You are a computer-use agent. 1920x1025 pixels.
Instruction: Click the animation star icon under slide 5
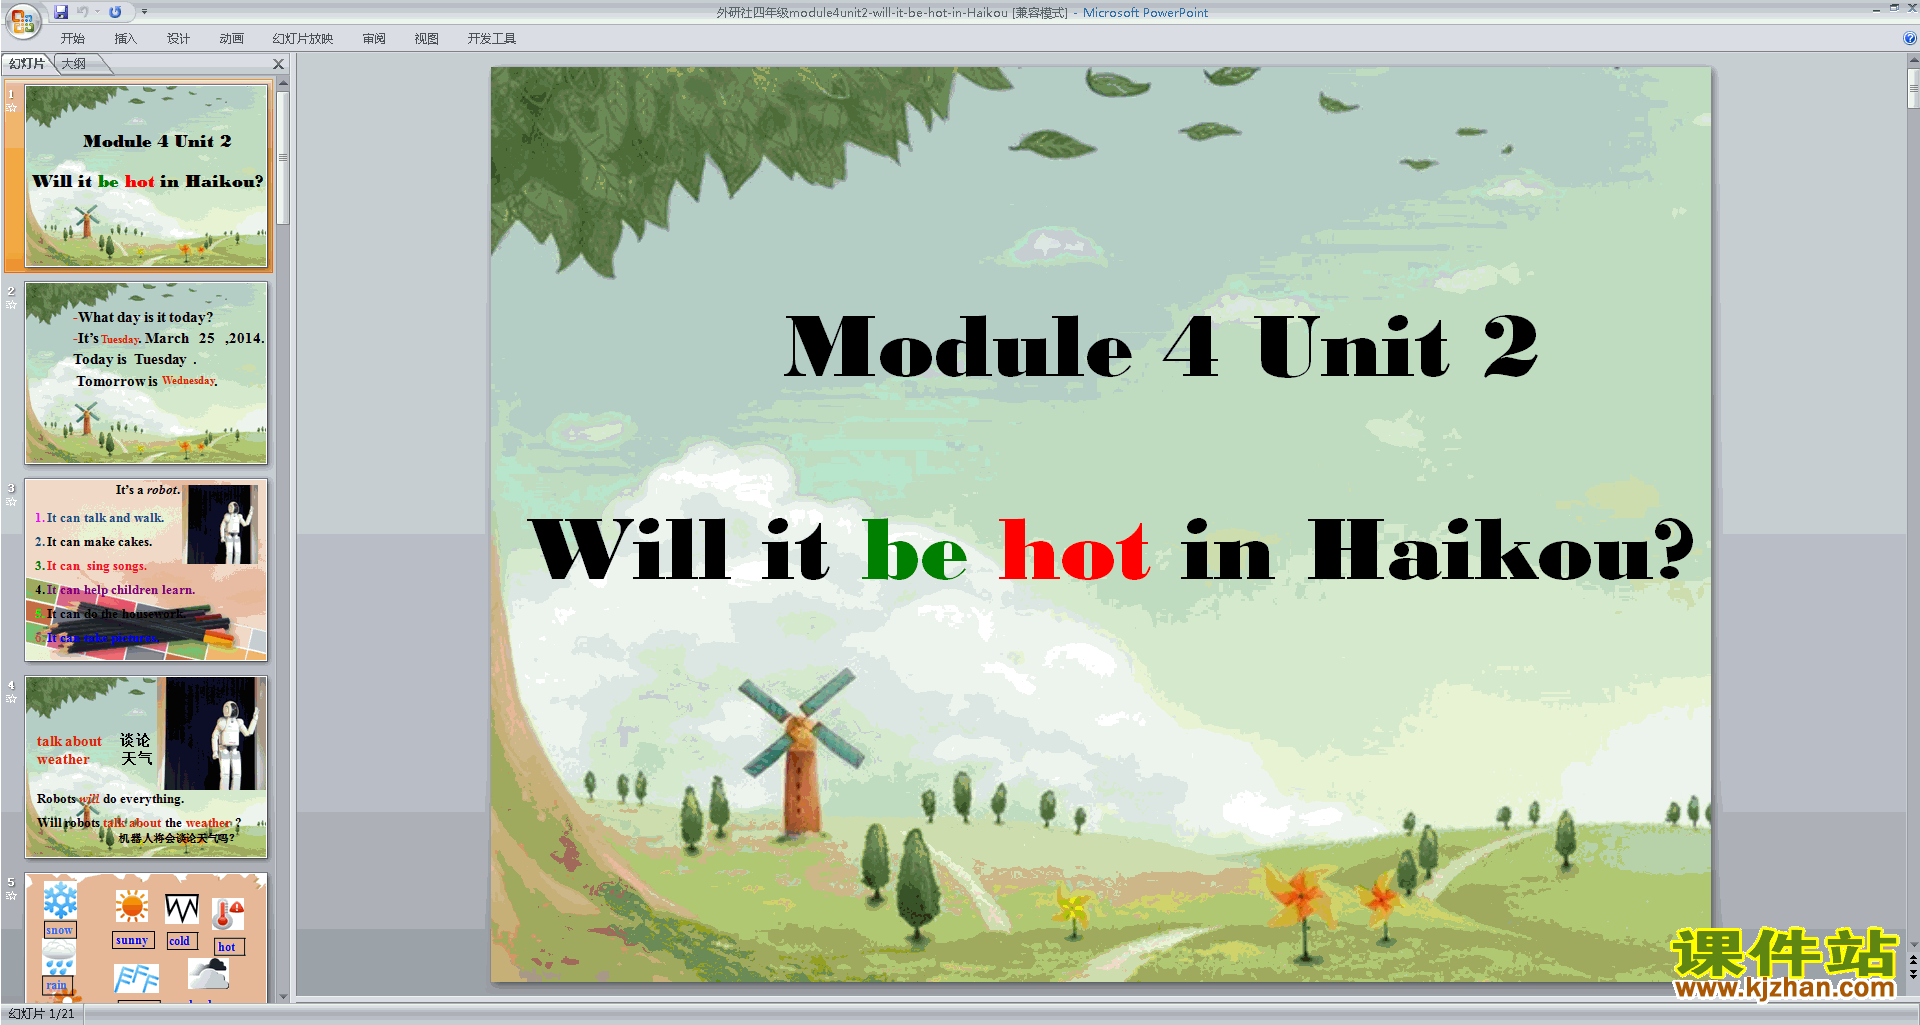coord(12,896)
